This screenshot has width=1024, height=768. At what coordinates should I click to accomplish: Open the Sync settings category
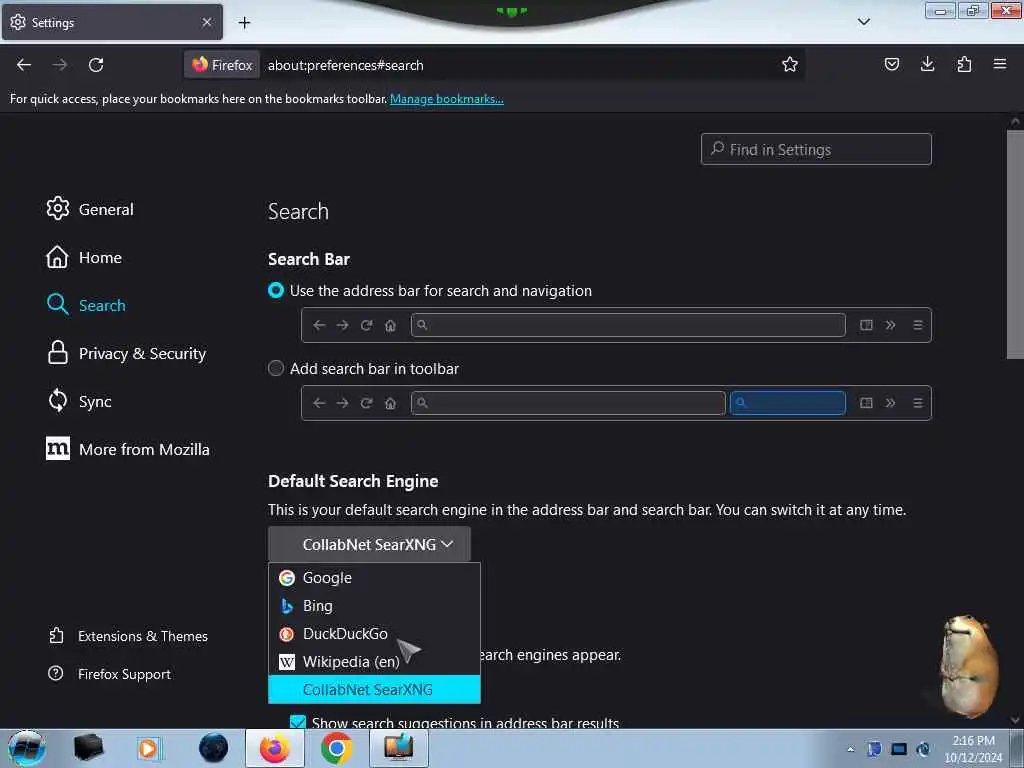click(x=79, y=401)
